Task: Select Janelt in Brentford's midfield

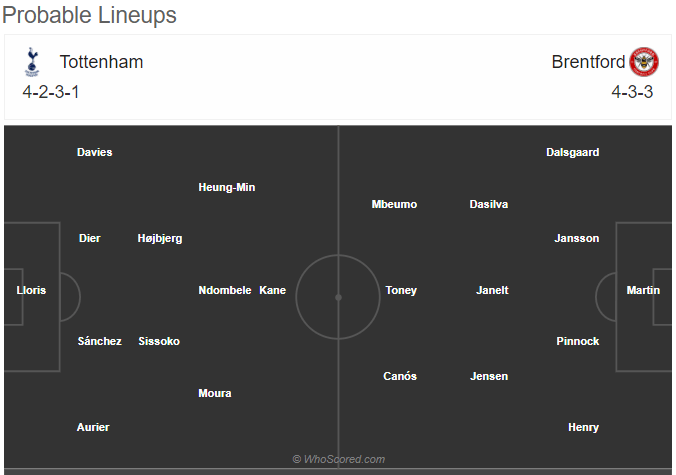Action: point(492,290)
